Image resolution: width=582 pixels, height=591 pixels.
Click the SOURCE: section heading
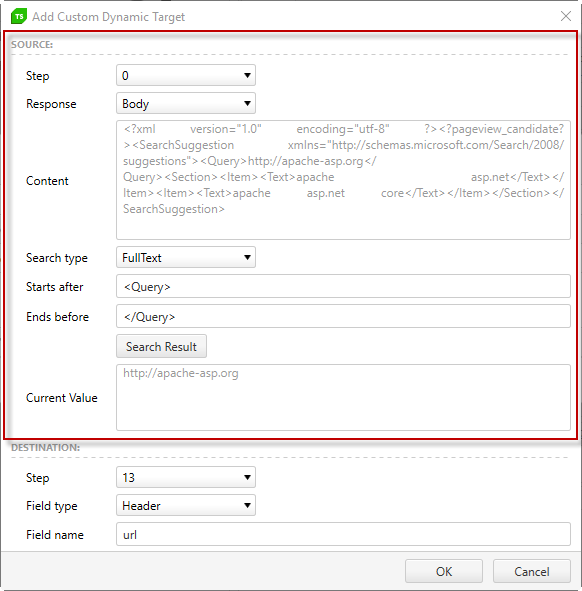point(32,44)
